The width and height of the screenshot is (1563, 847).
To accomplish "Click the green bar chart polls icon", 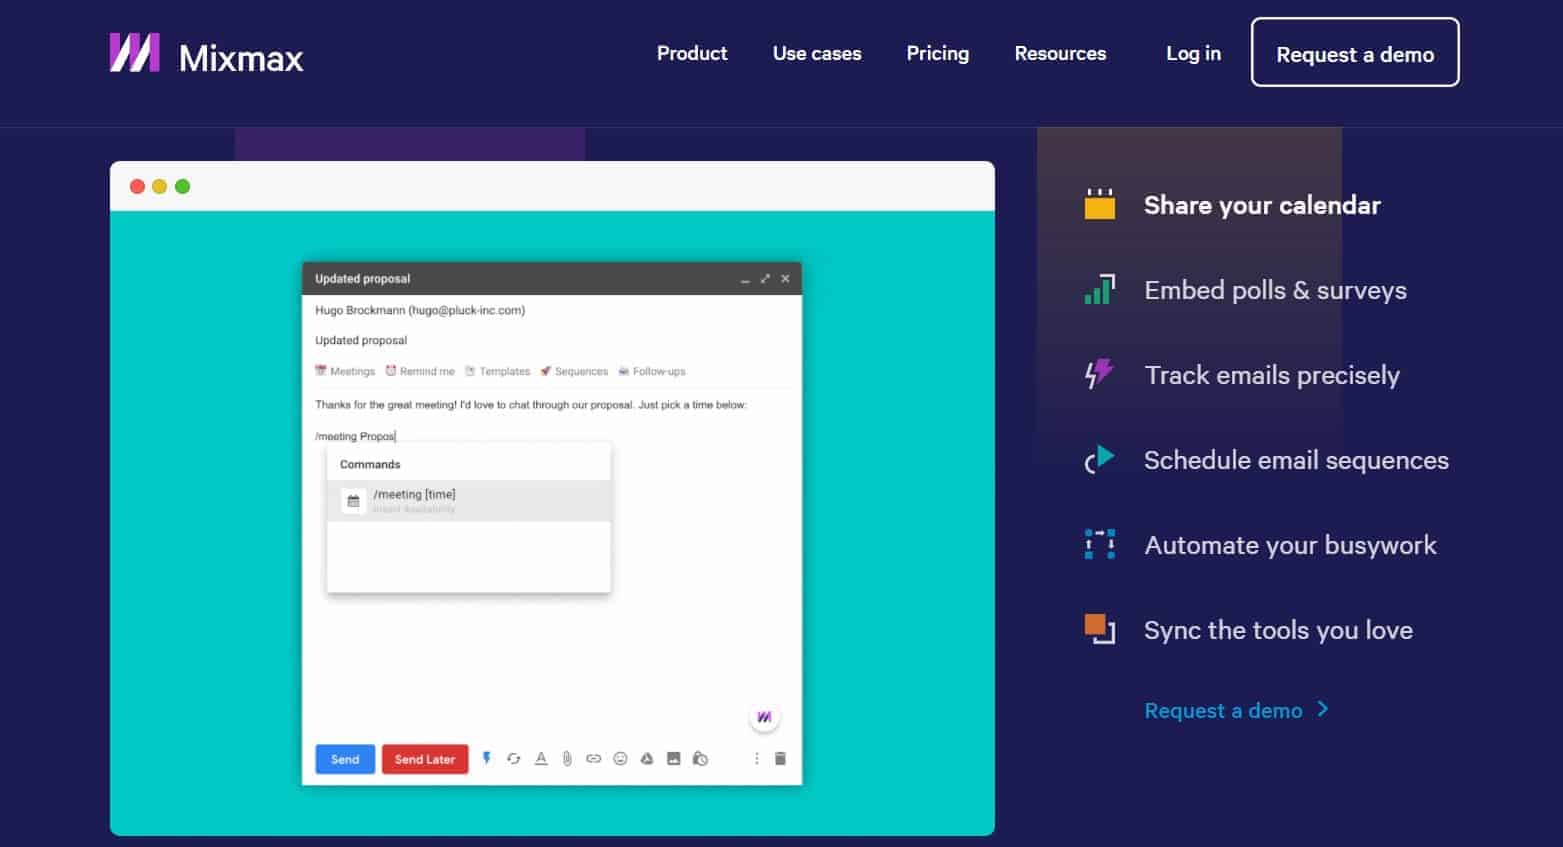I will pyautogui.click(x=1100, y=289).
